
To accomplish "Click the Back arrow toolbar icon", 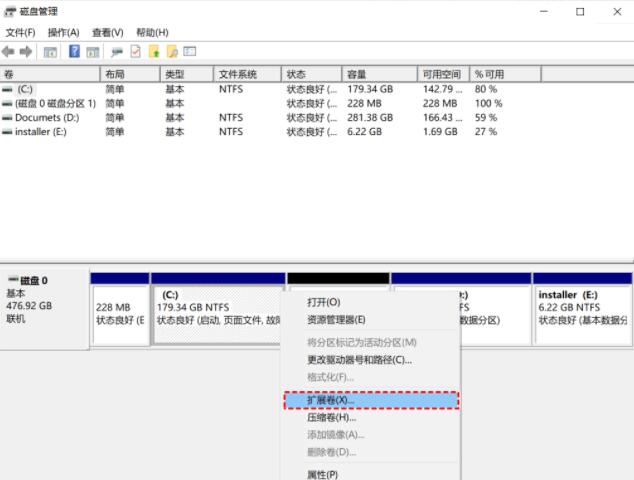I will tap(9, 52).
